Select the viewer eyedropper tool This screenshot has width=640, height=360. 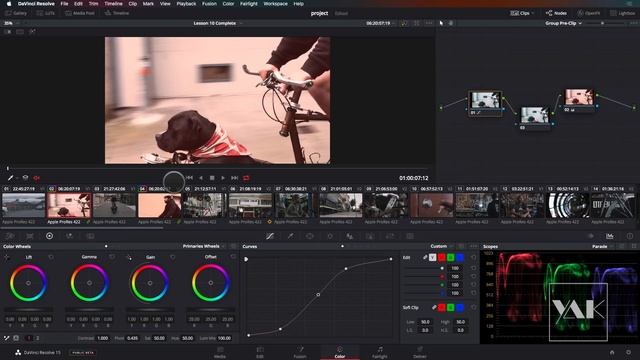(x=10, y=178)
